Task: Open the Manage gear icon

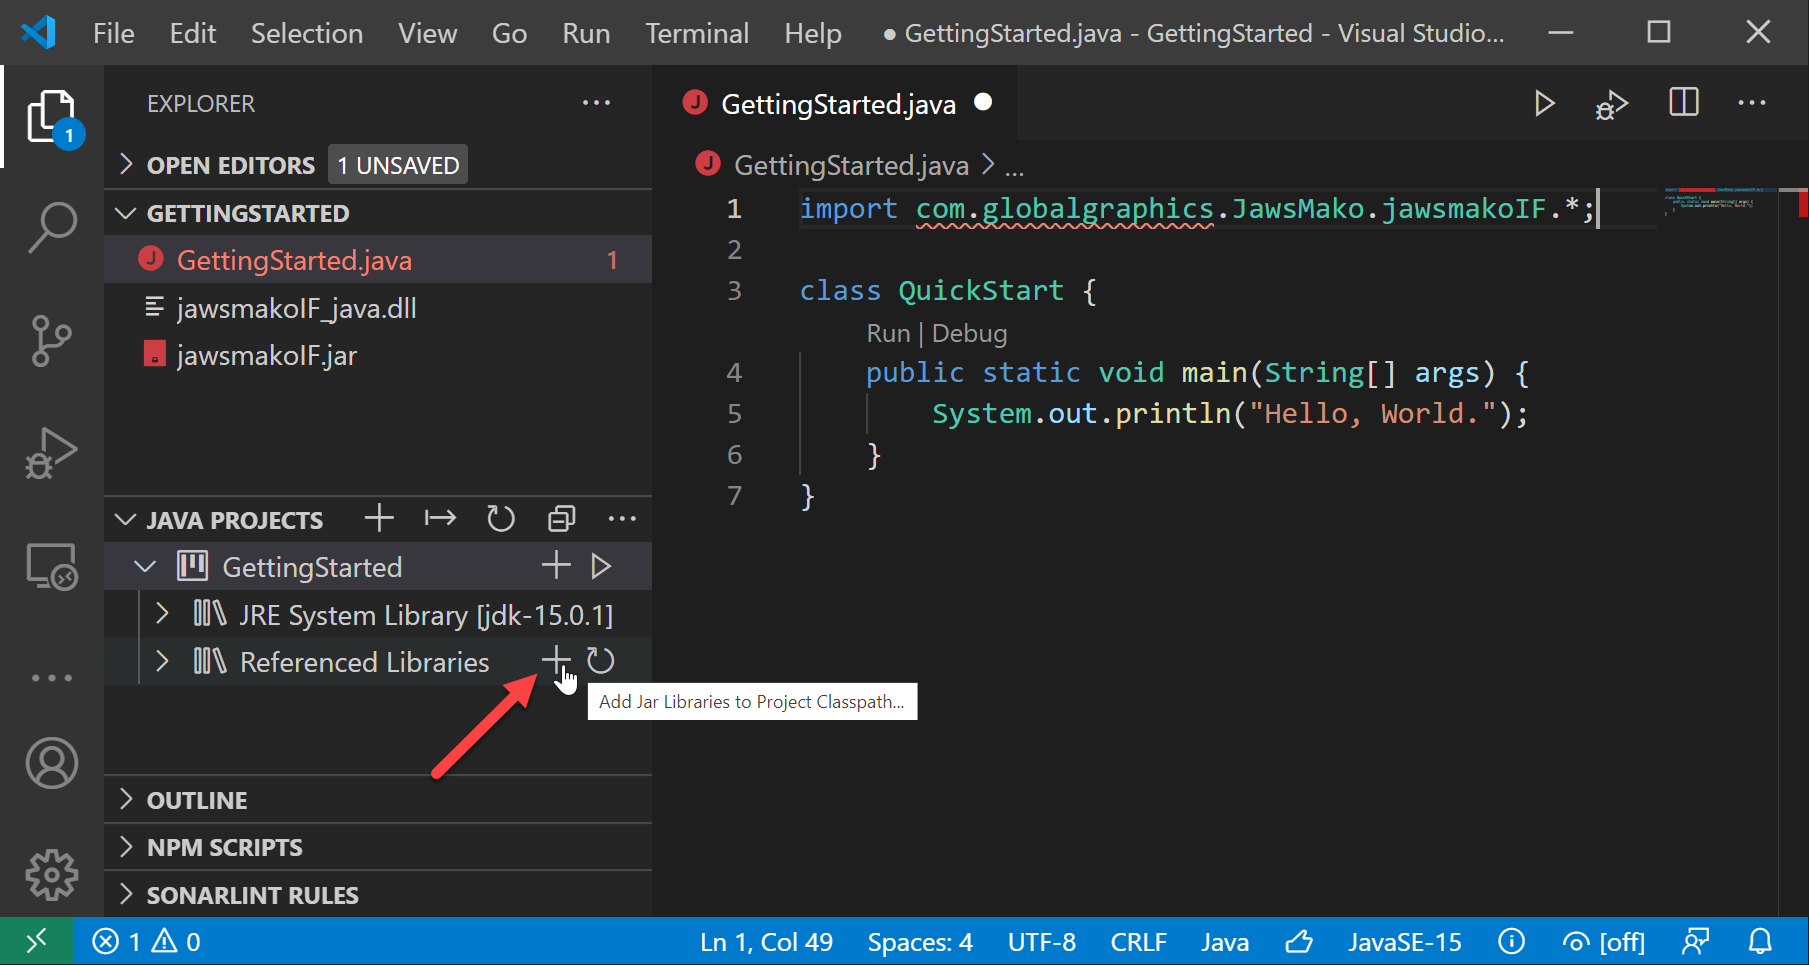Action: (x=52, y=875)
